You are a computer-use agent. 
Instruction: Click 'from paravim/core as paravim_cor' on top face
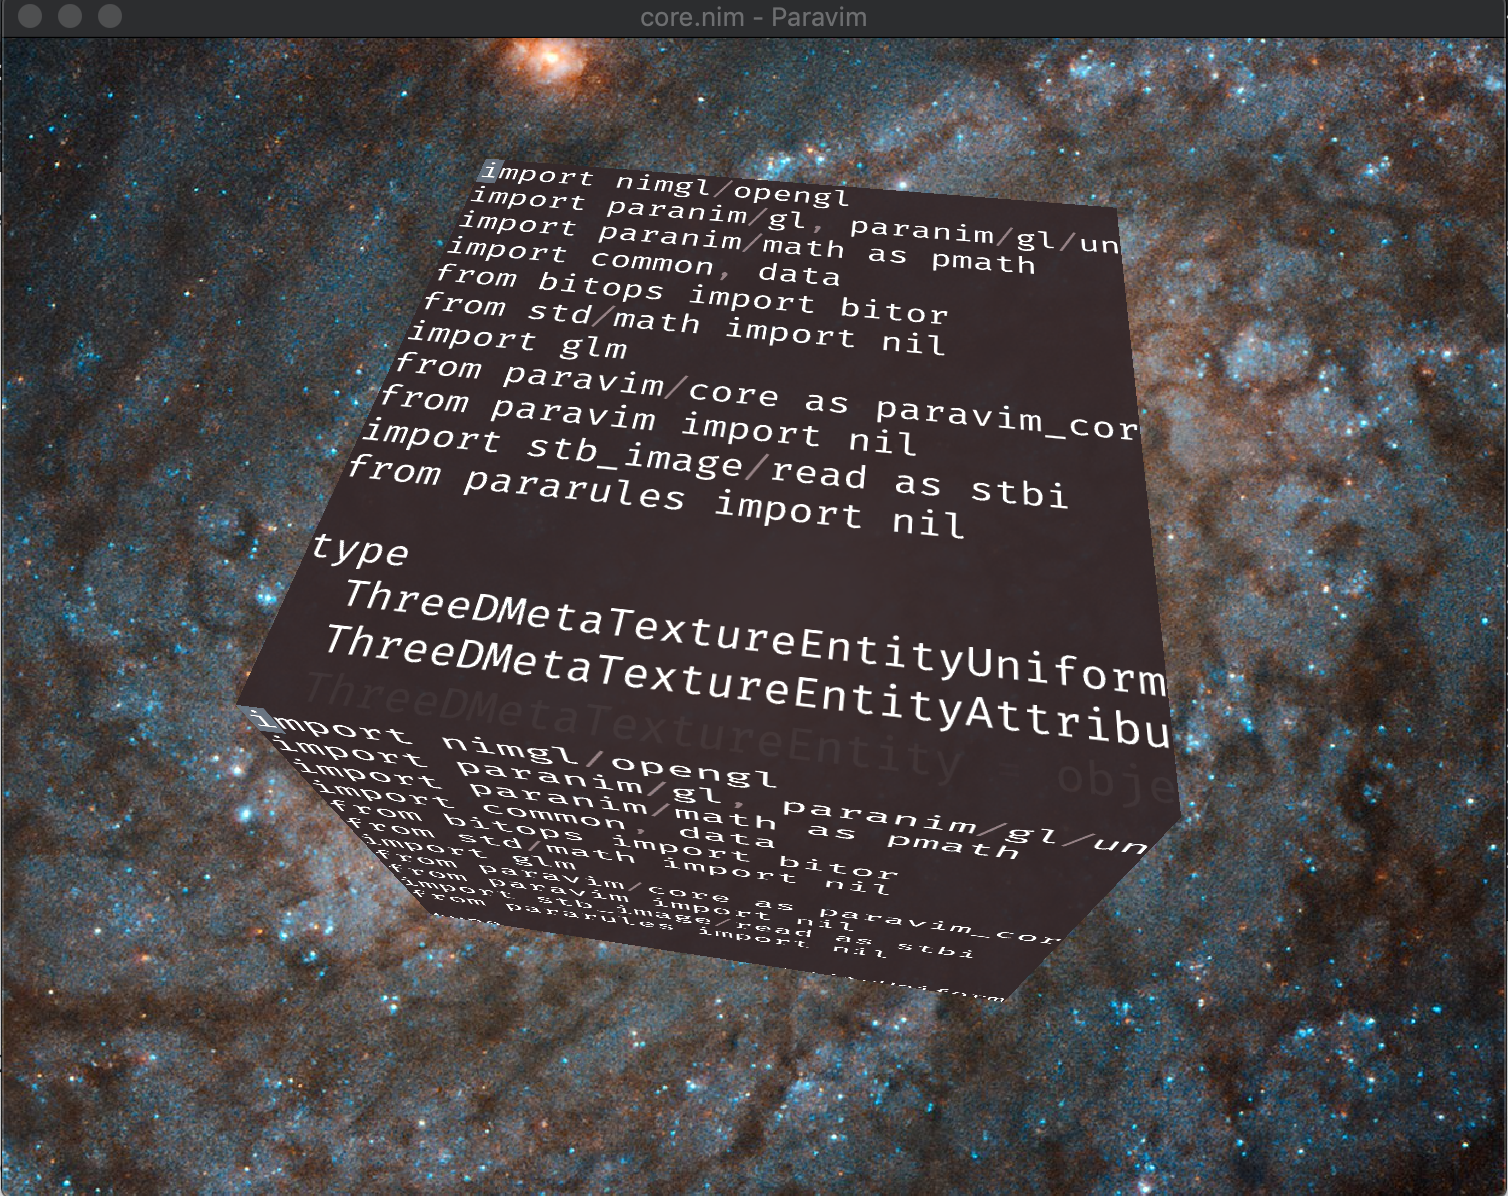coord(767,395)
